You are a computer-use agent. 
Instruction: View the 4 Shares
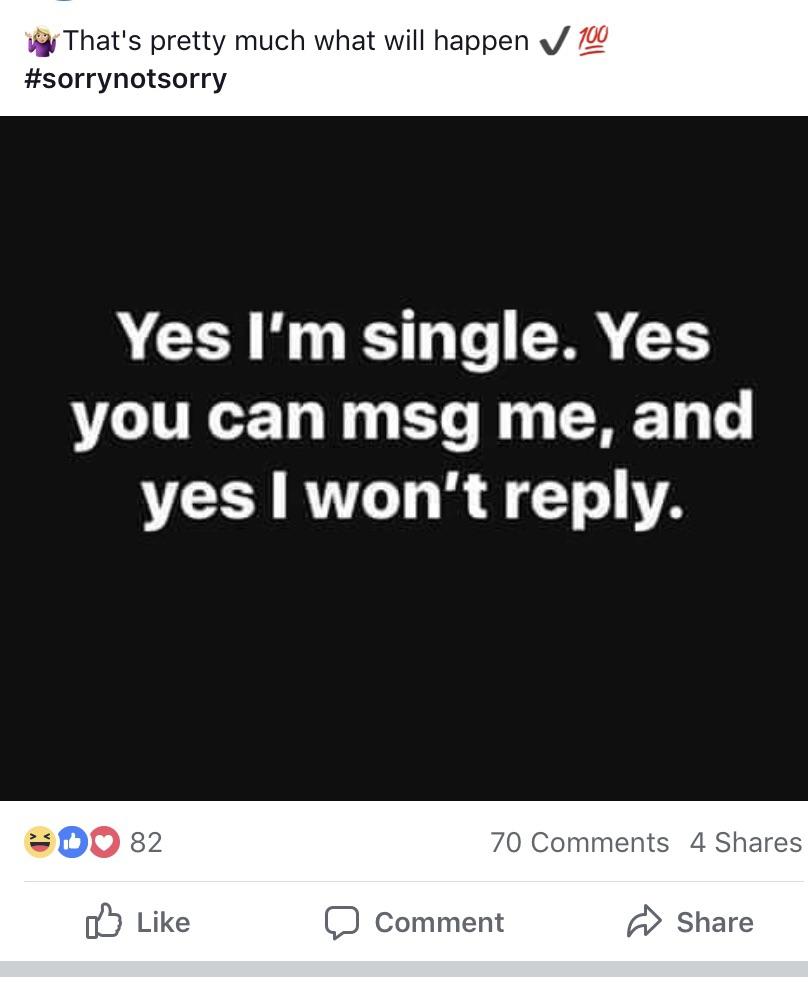point(745,843)
